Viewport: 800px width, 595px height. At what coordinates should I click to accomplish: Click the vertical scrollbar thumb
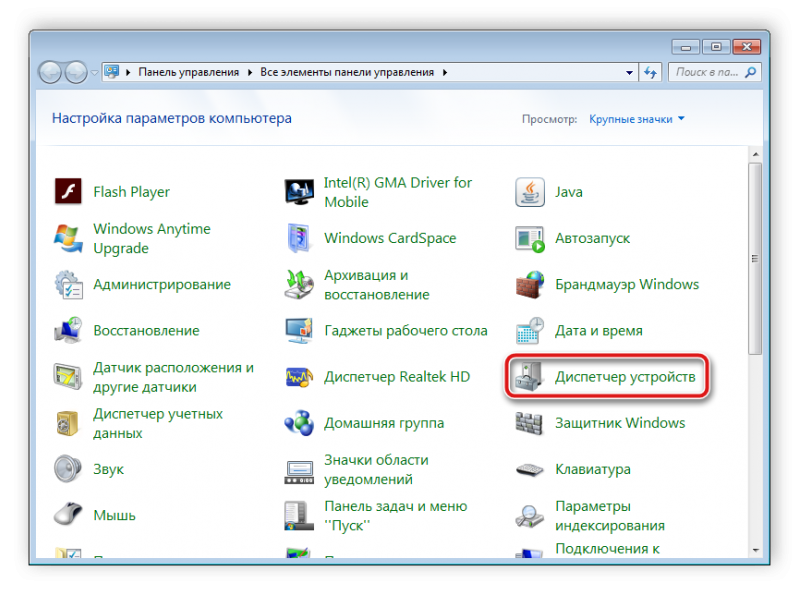756,258
